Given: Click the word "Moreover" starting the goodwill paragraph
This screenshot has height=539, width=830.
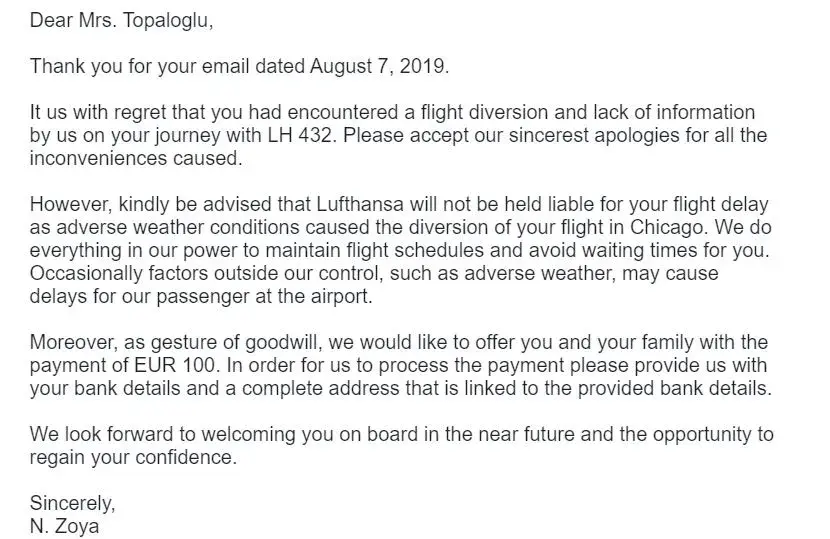Looking at the screenshot, I should [76, 342].
